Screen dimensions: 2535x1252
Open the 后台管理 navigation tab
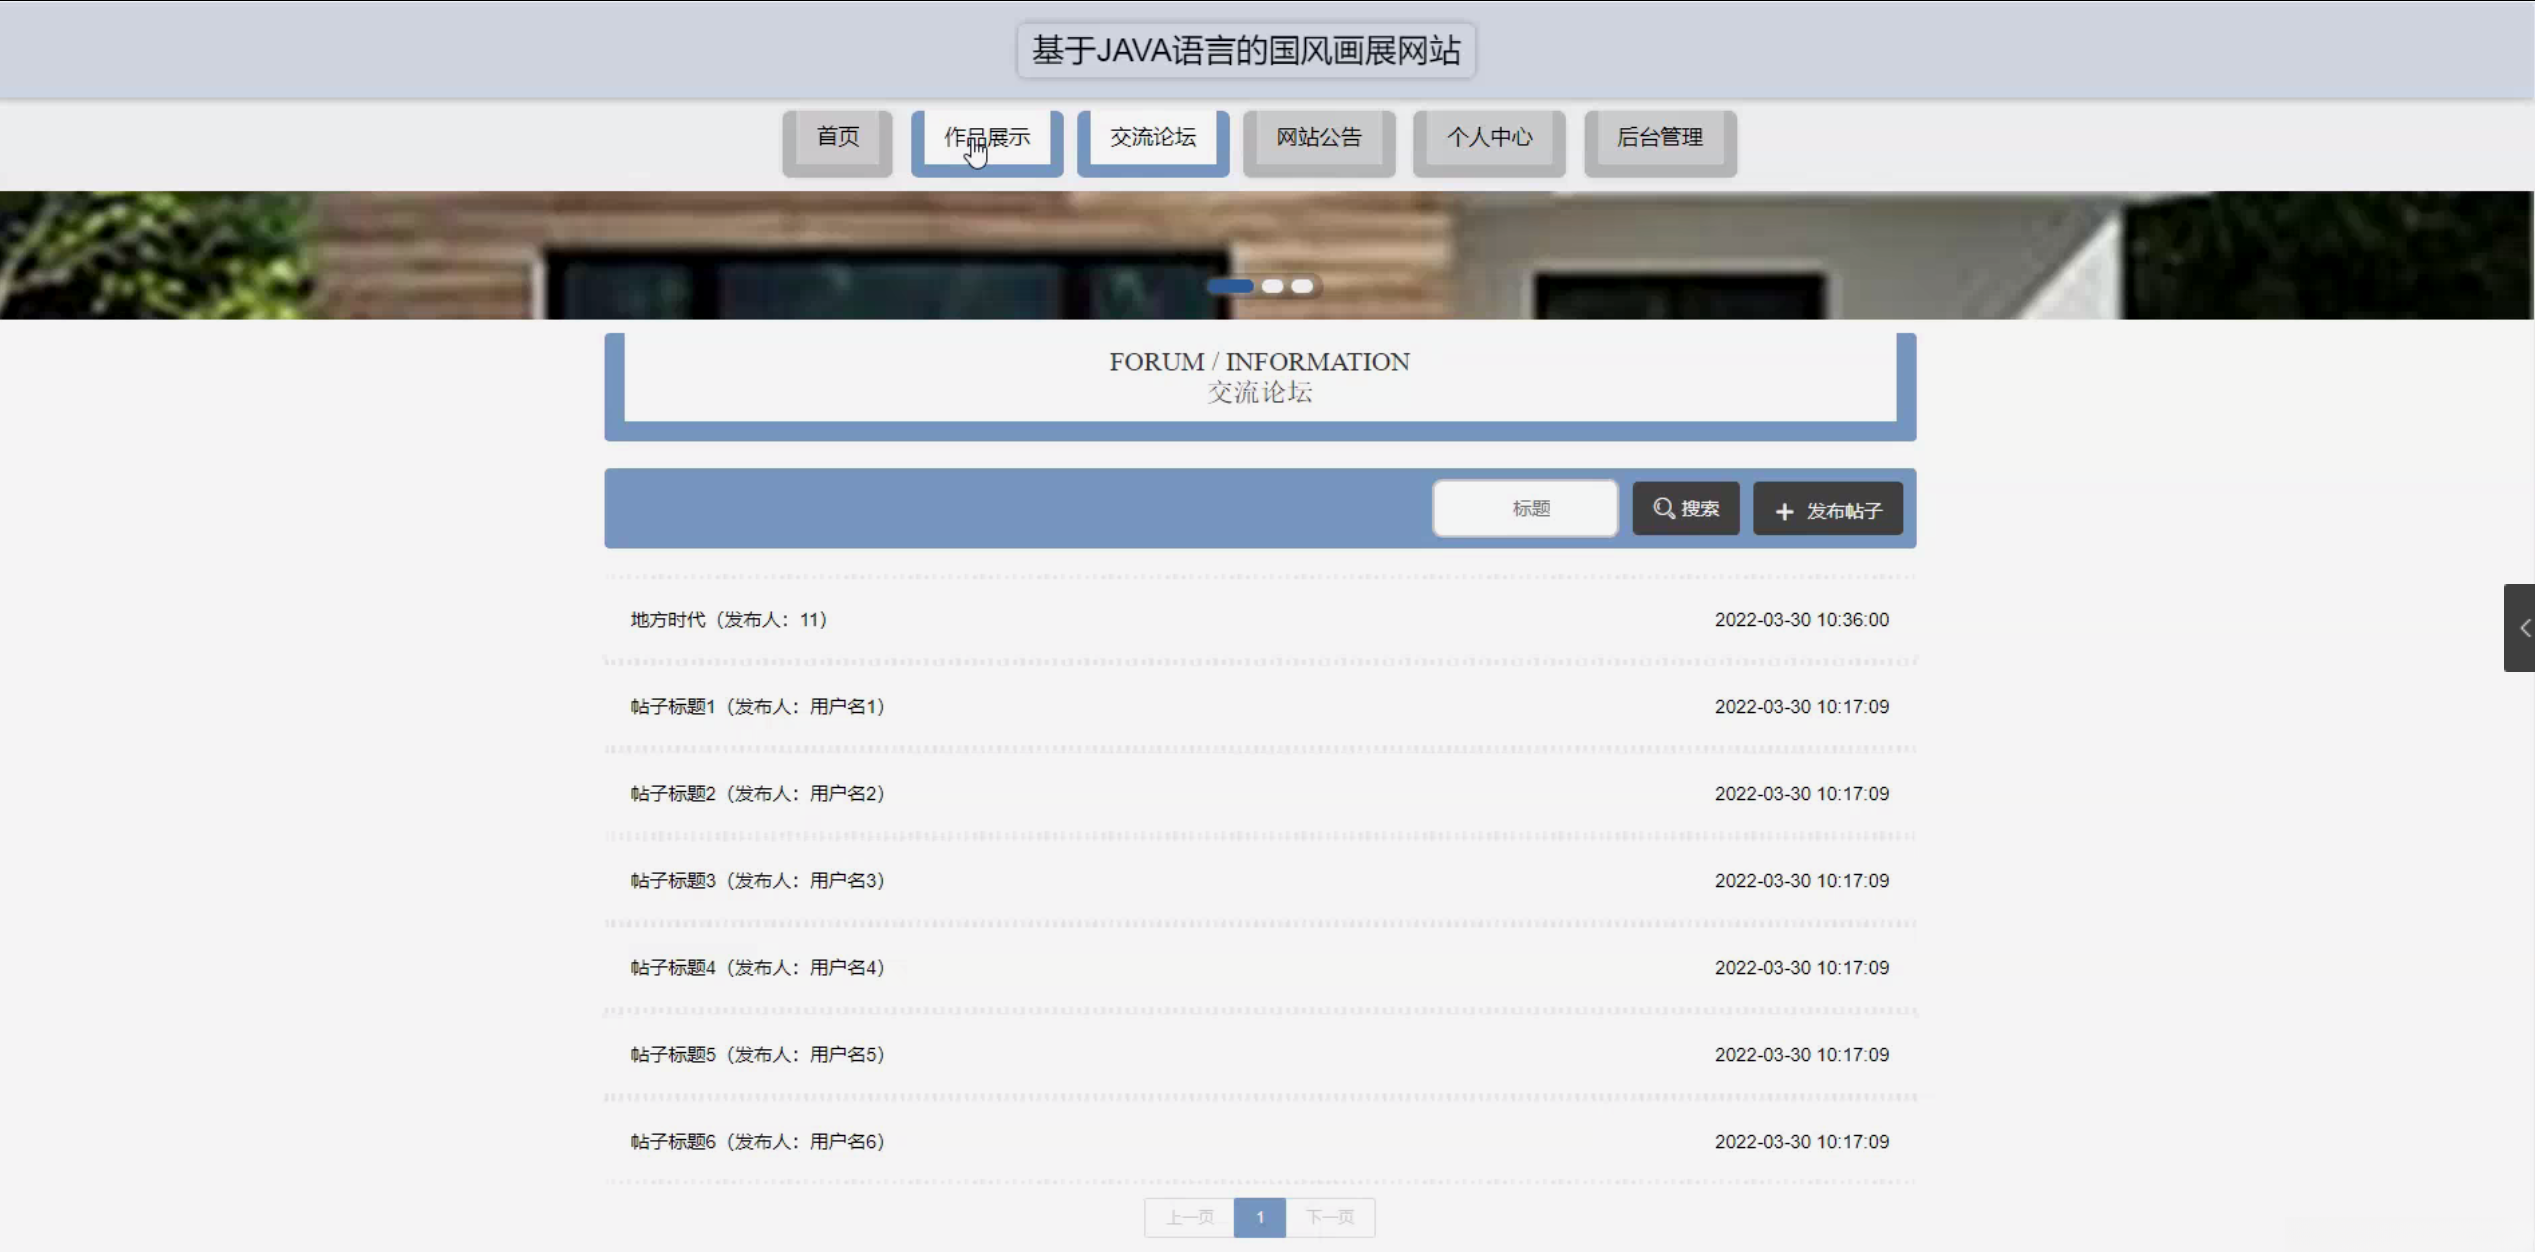tap(1659, 138)
